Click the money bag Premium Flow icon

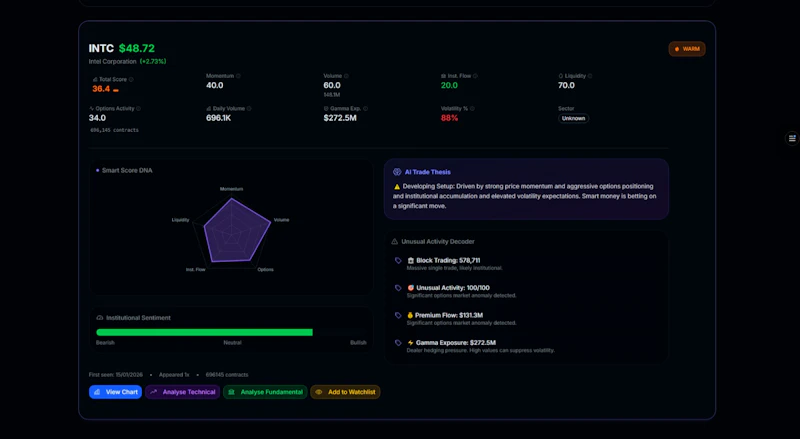pyautogui.click(x=410, y=315)
